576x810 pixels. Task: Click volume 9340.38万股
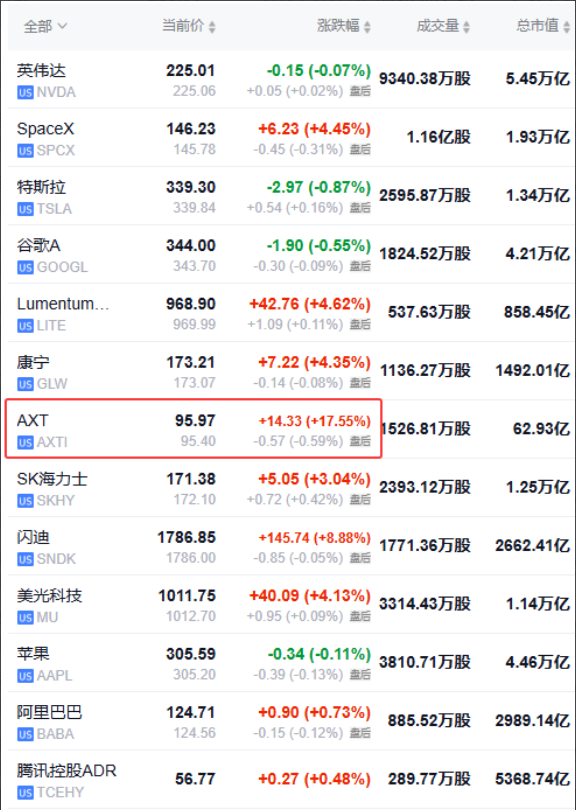click(425, 79)
